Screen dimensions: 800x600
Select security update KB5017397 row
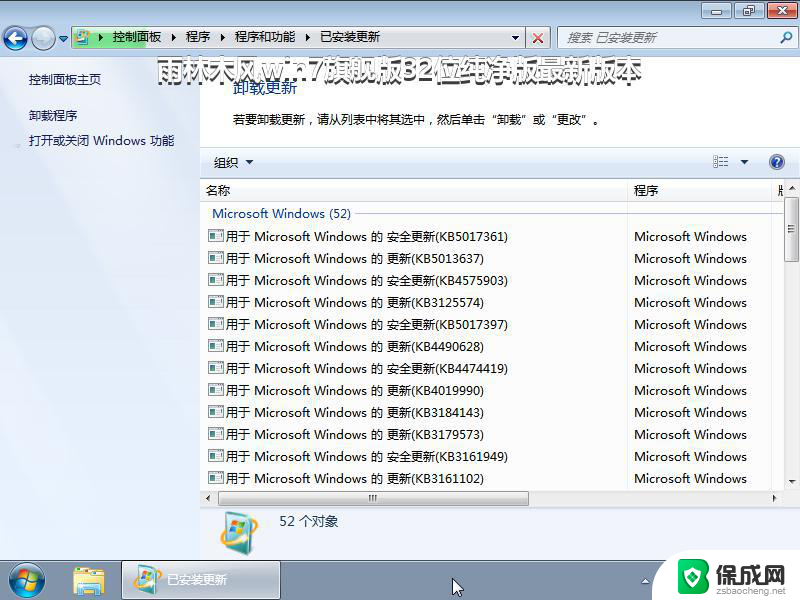492,324
